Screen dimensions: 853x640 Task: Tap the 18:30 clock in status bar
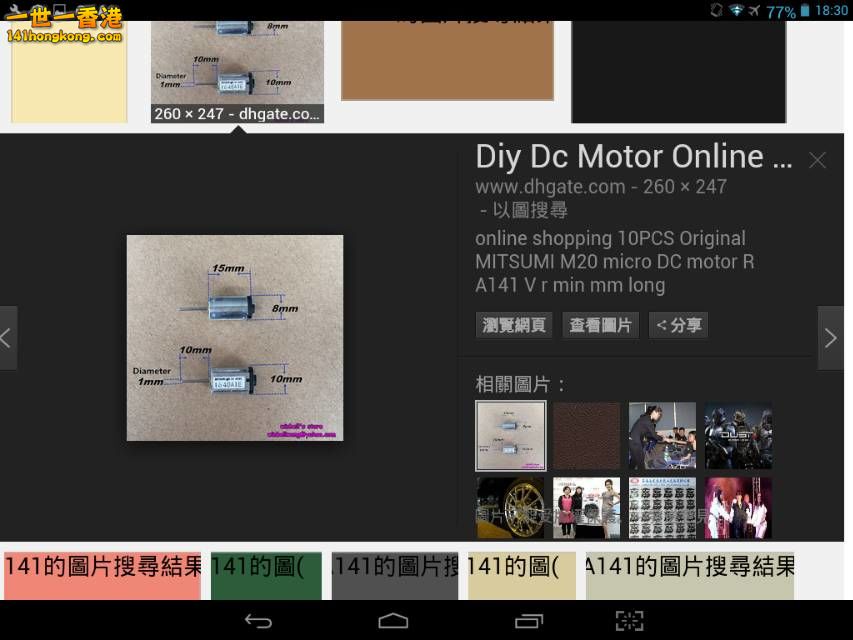point(831,10)
